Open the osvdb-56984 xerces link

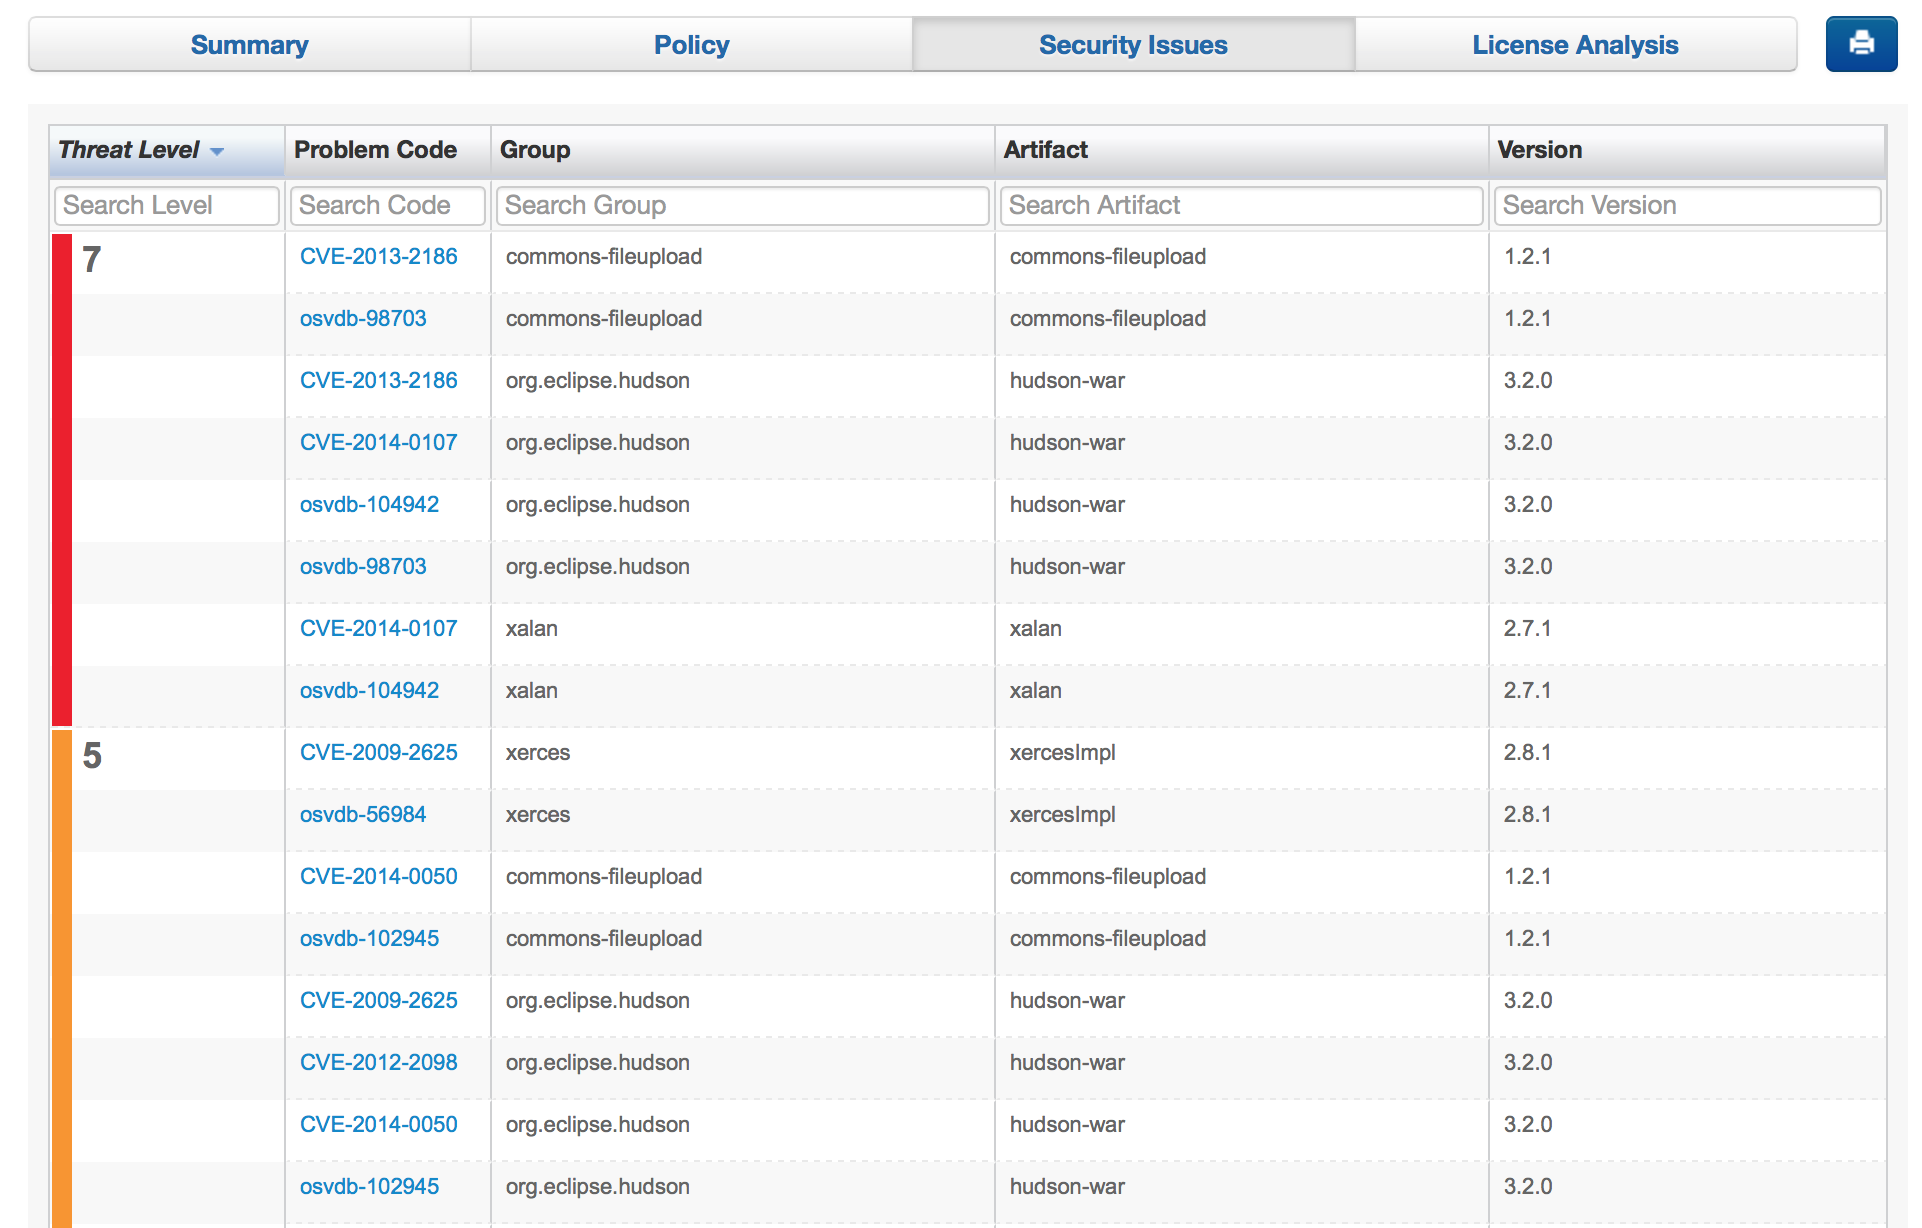(362, 814)
